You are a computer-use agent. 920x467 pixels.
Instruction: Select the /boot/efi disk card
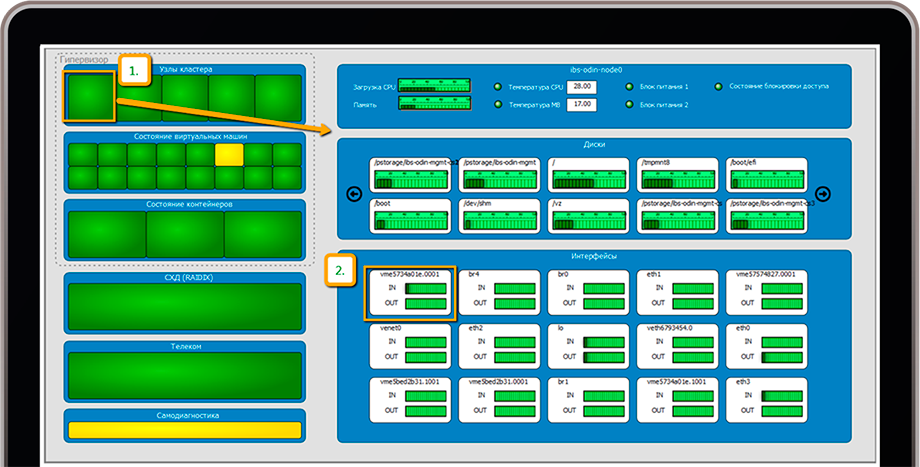pyautogui.click(x=766, y=175)
